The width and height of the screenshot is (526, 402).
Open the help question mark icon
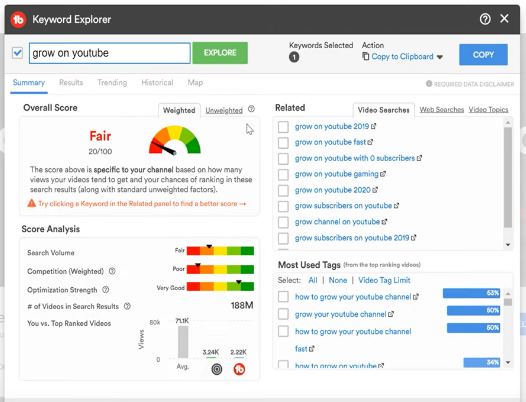point(485,19)
